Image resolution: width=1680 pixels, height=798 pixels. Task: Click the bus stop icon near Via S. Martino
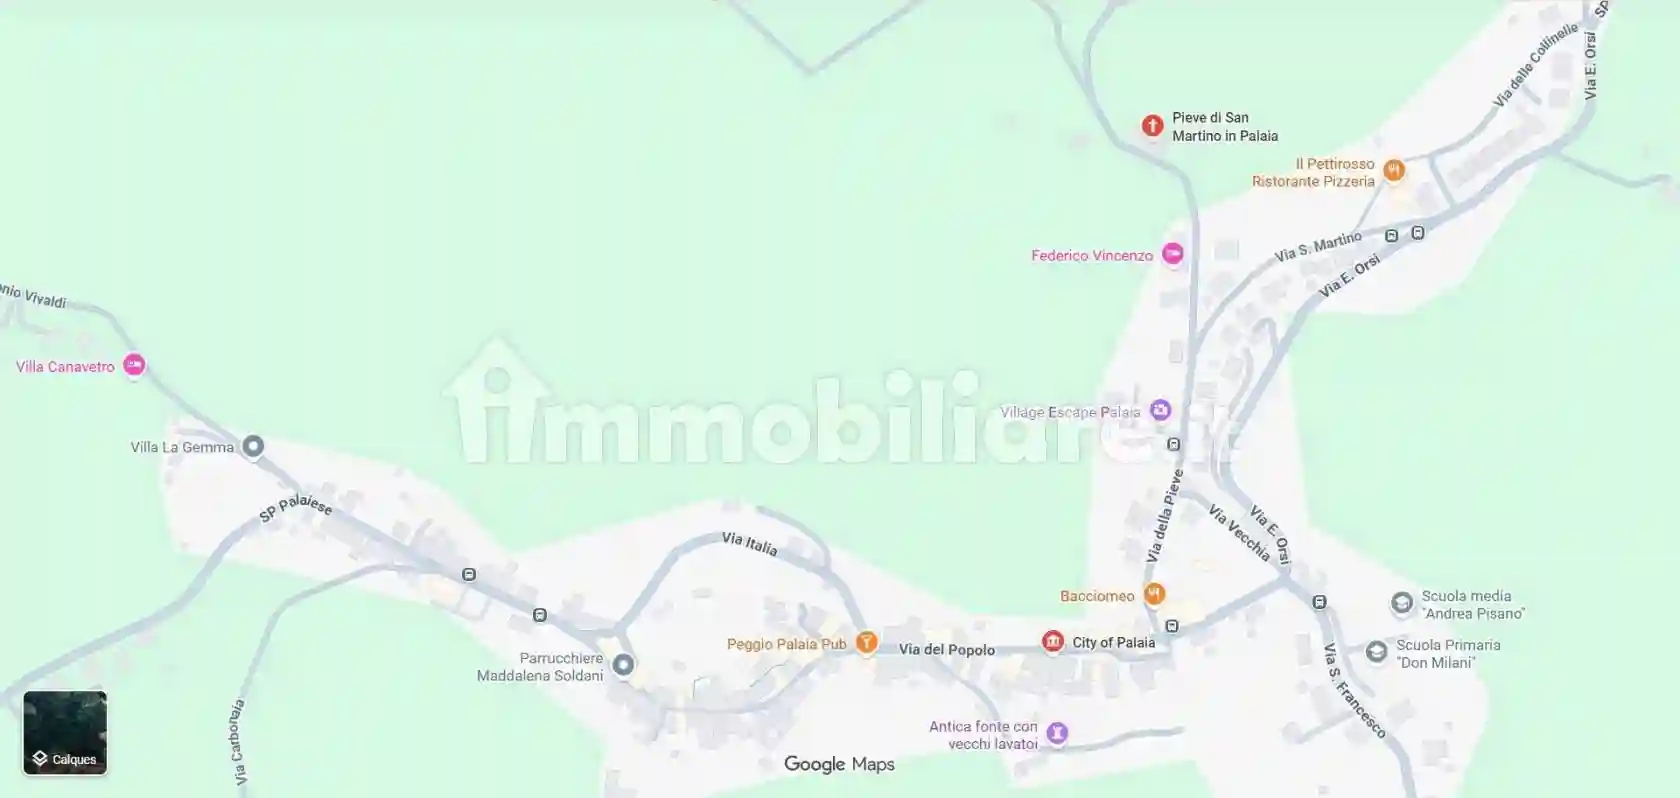point(1391,236)
